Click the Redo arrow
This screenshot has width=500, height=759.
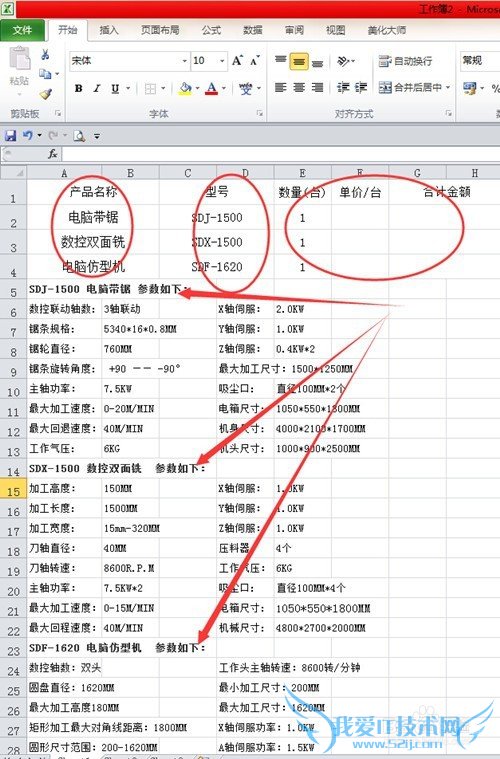tap(53, 136)
